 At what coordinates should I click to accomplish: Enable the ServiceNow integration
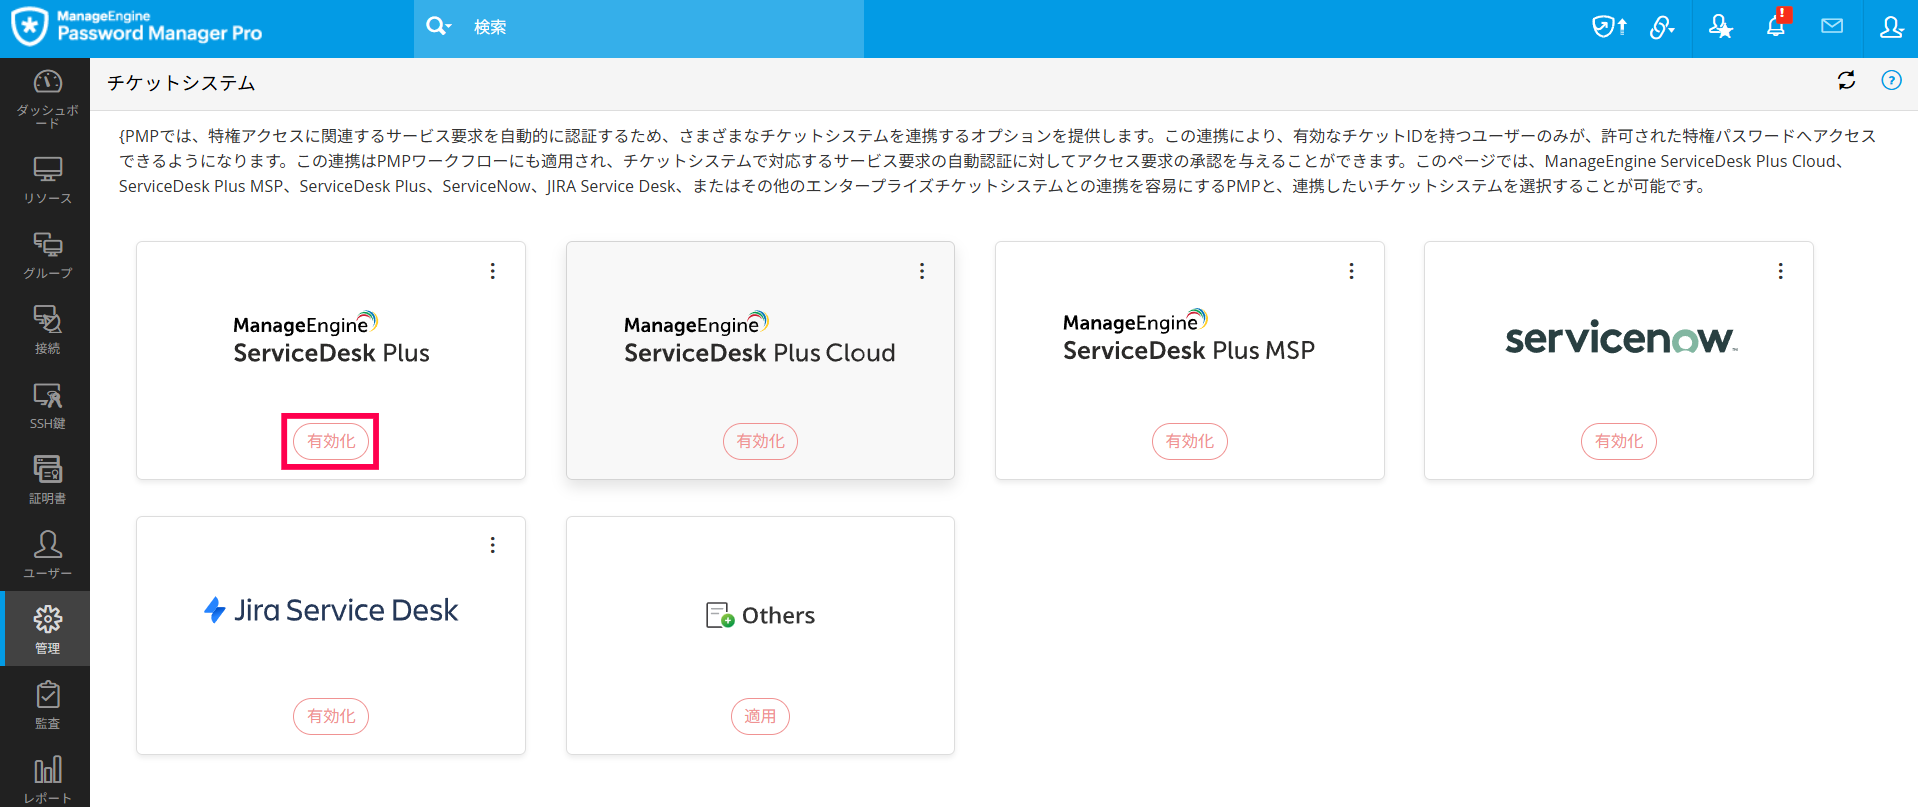1619,441
